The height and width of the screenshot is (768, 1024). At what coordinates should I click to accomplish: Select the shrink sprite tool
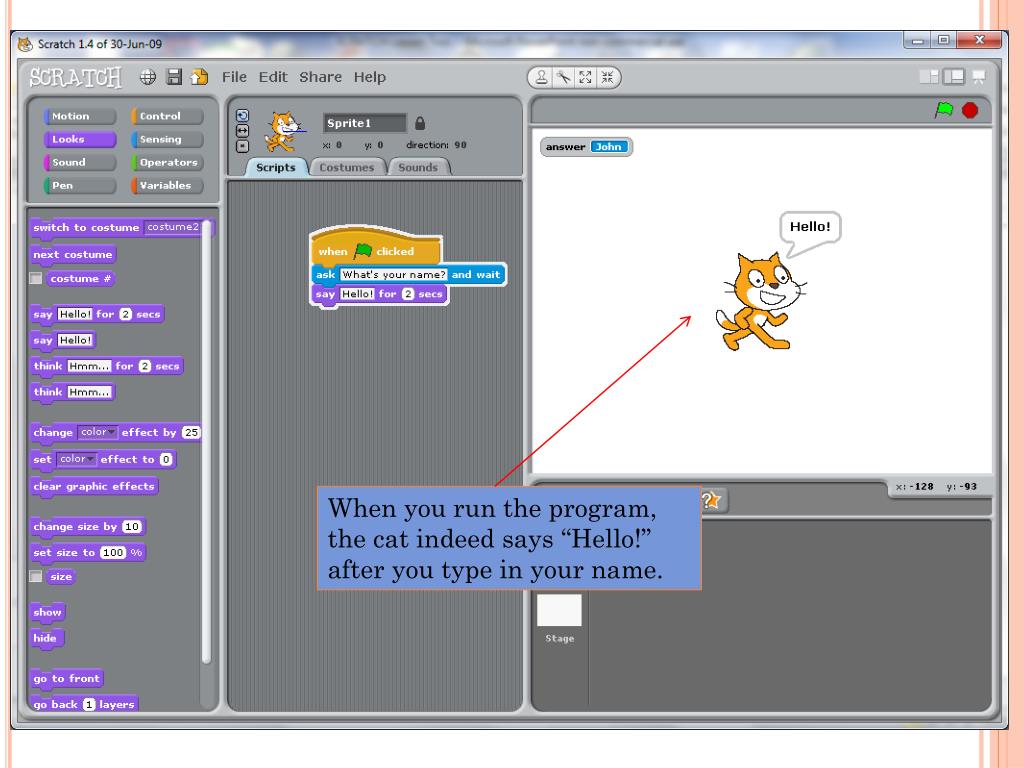607,78
